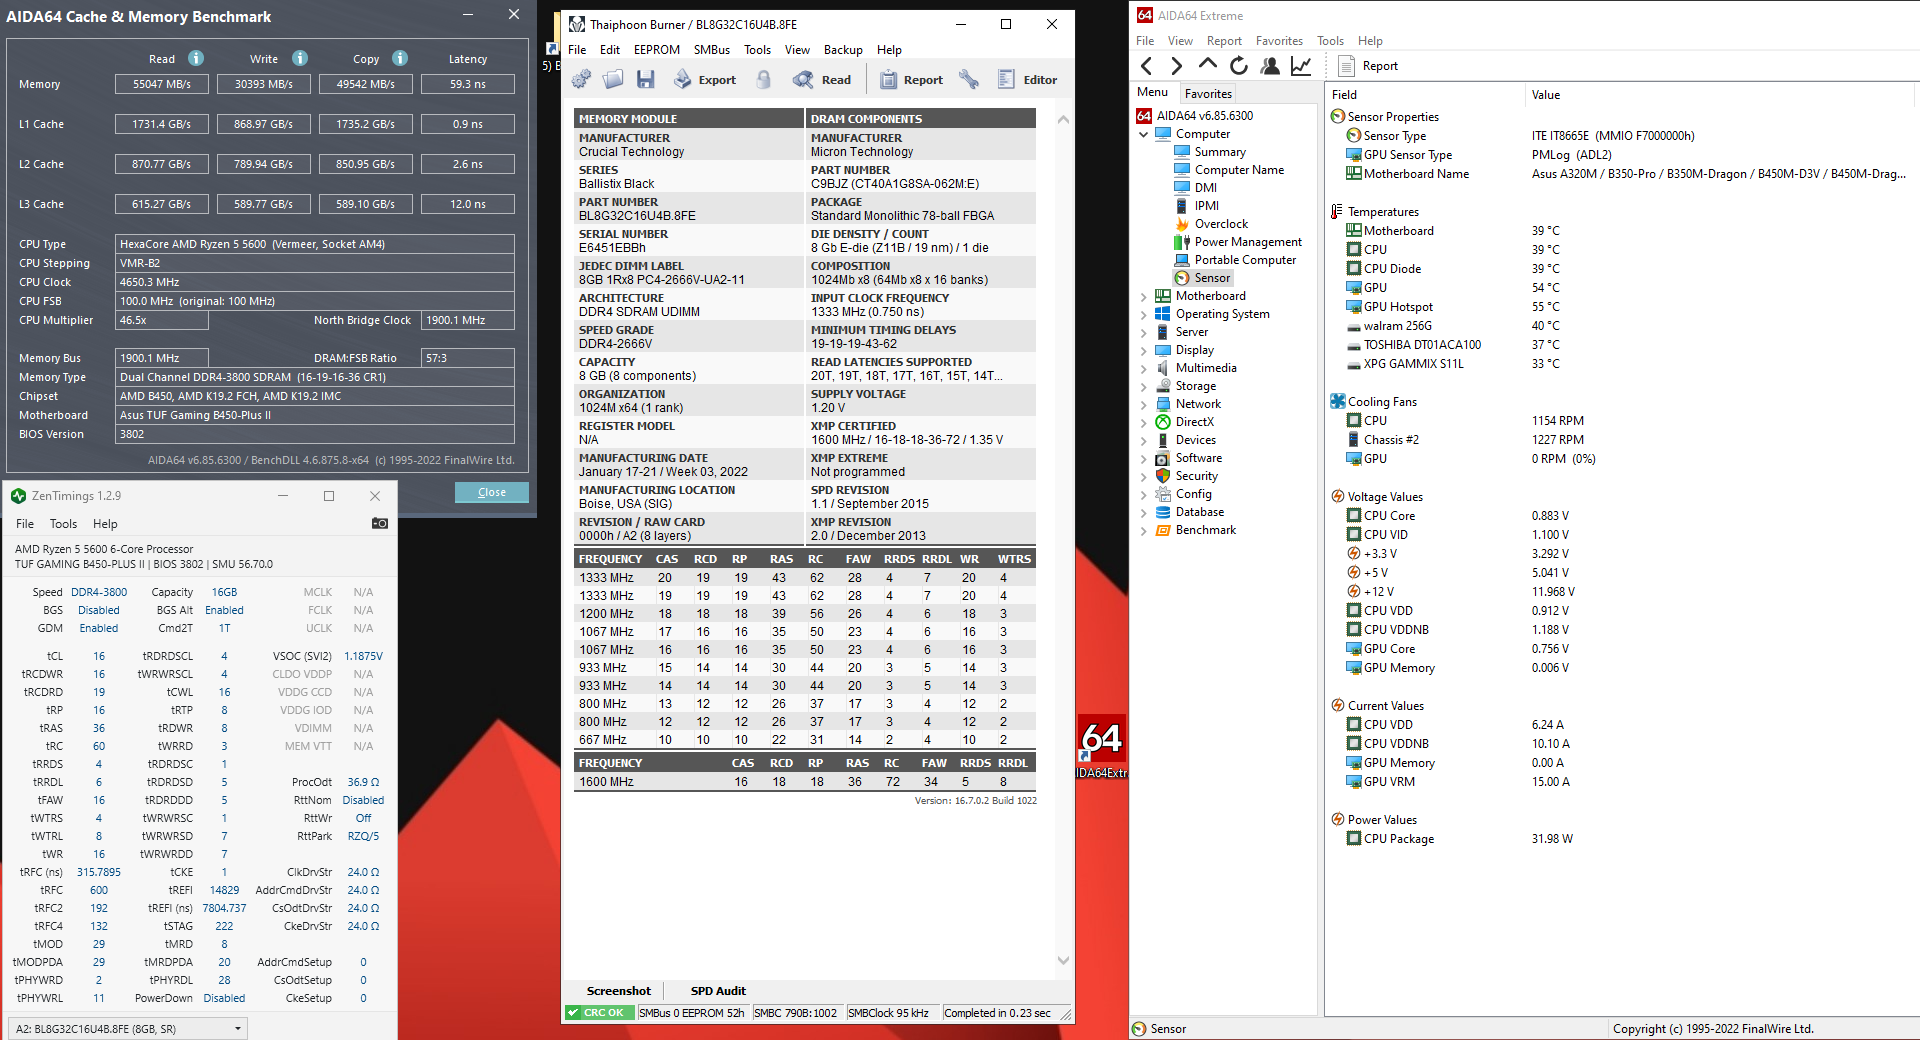1924x1040 pixels.
Task: Expand the Benchmark node in AIDA64 tree
Action: click(1144, 530)
